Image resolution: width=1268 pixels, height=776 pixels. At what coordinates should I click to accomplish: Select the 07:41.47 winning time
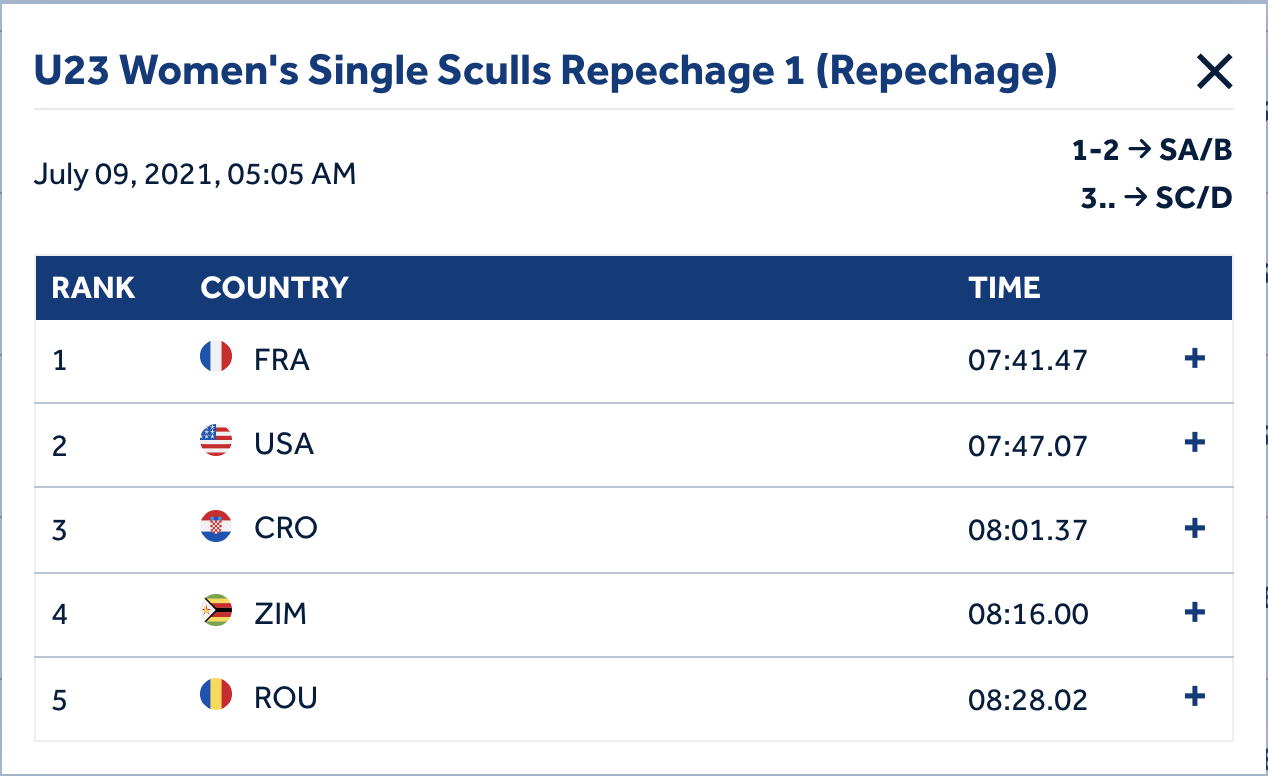tap(1027, 360)
